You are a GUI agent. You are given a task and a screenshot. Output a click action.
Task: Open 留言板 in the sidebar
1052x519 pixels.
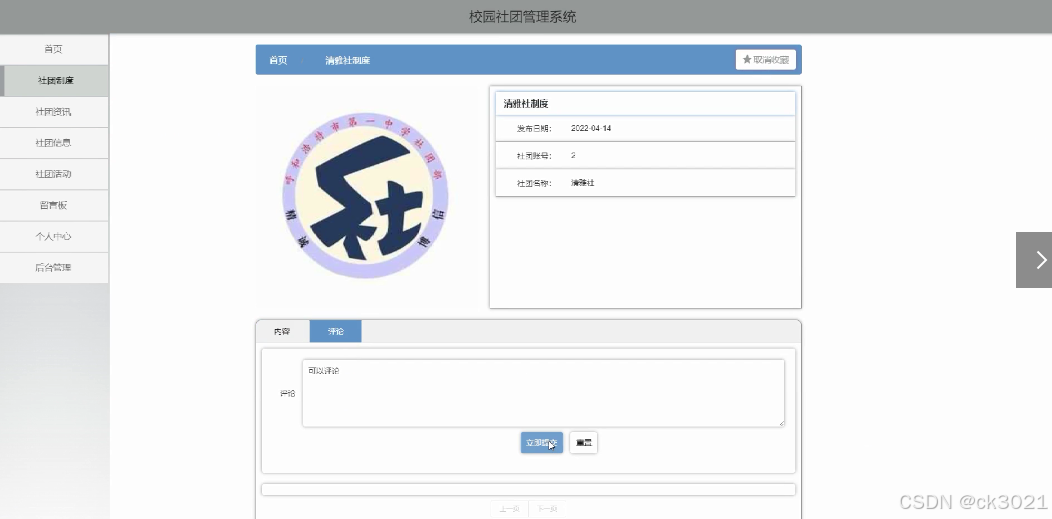[54, 205]
